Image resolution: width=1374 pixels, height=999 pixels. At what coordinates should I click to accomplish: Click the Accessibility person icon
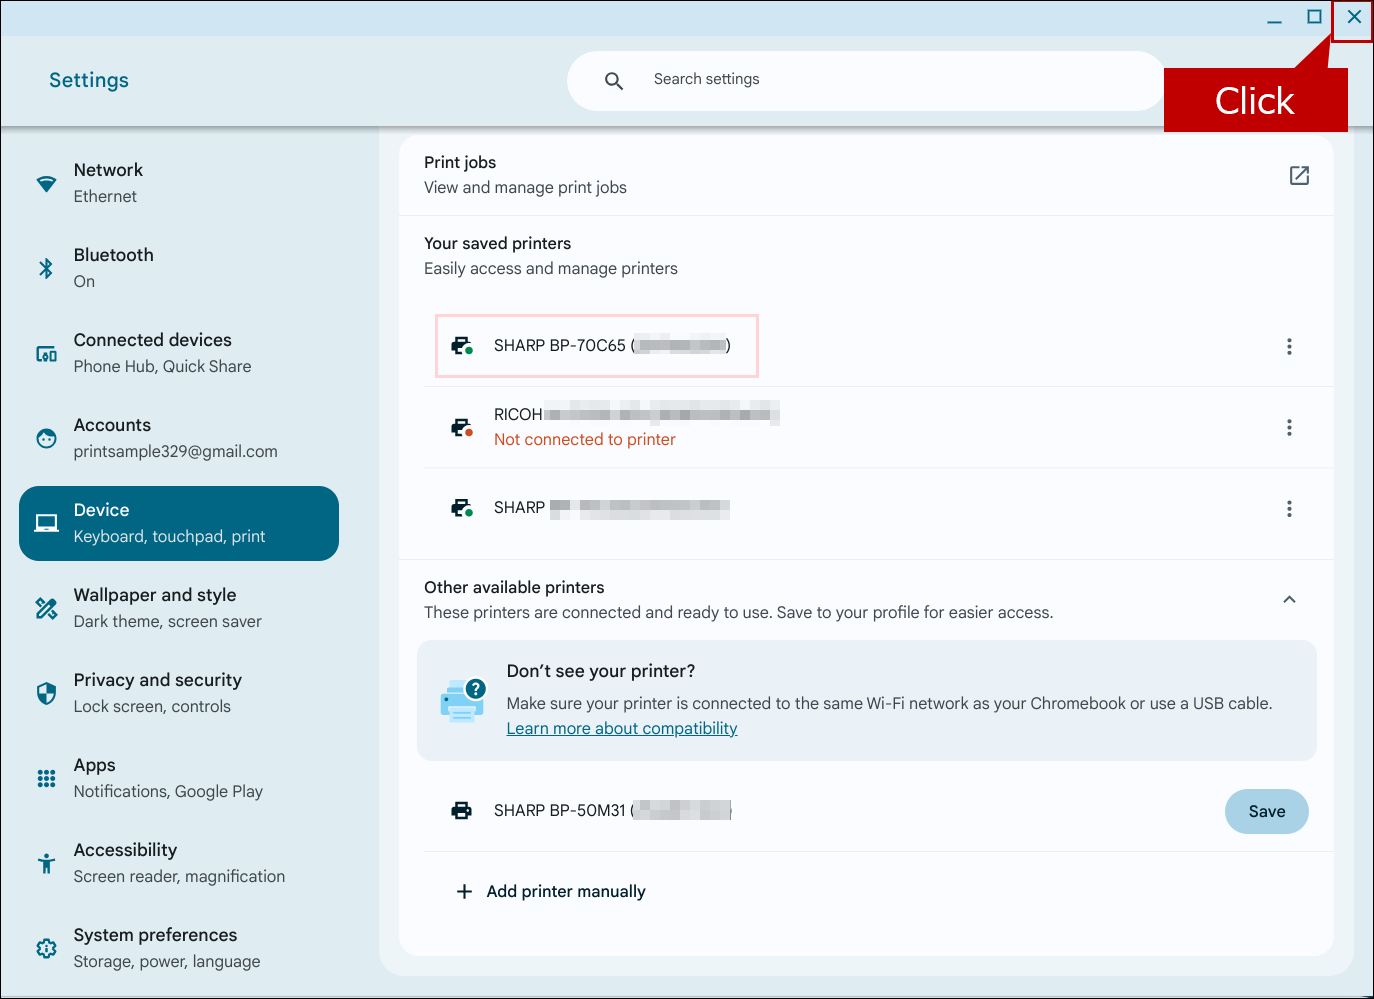(x=46, y=863)
